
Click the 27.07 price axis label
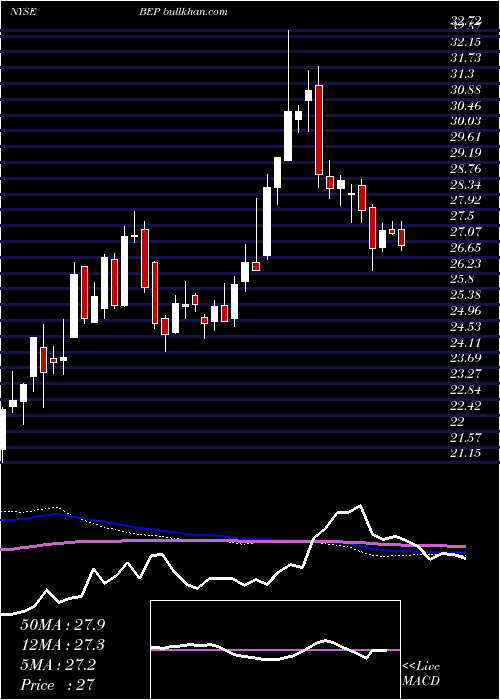click(x=466, y=232)
